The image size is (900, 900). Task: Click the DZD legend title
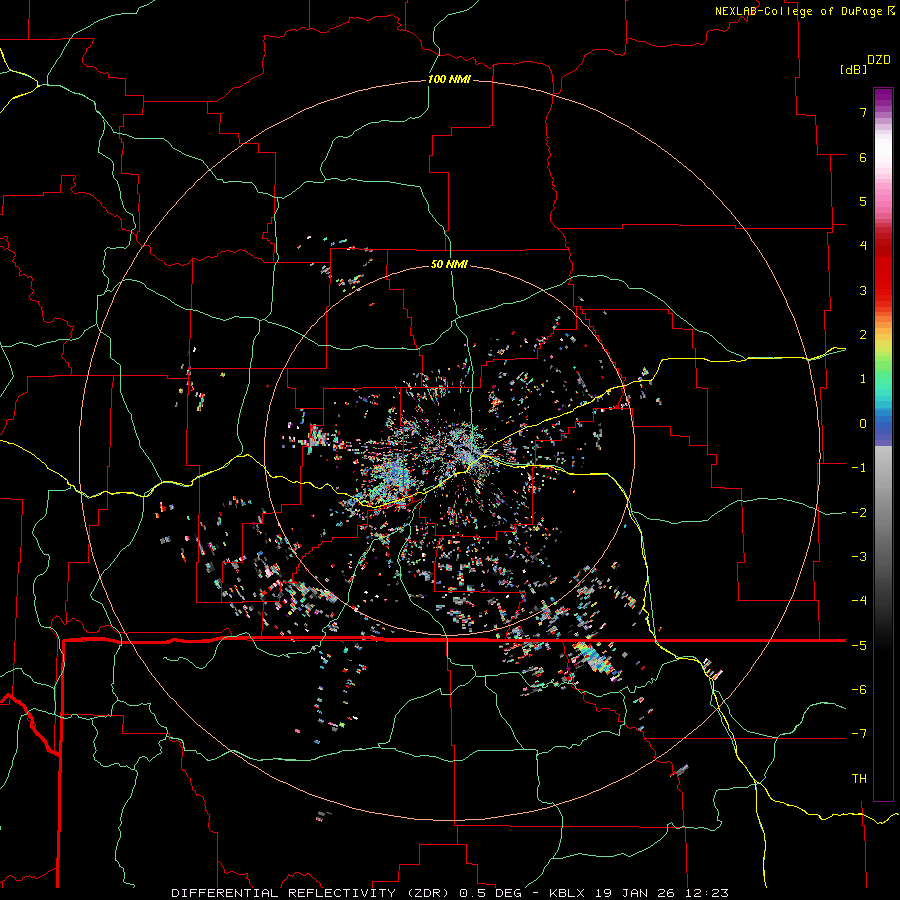879,60
